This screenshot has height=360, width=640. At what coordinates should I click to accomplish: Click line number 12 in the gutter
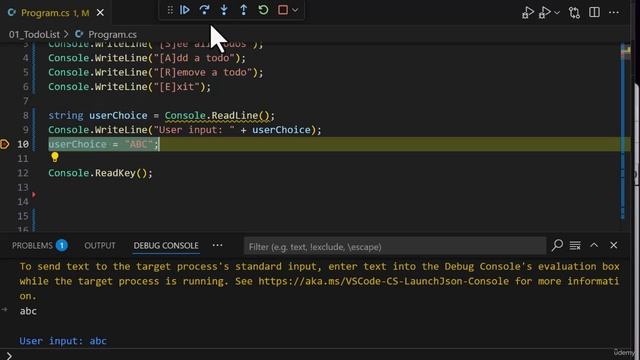23,173
